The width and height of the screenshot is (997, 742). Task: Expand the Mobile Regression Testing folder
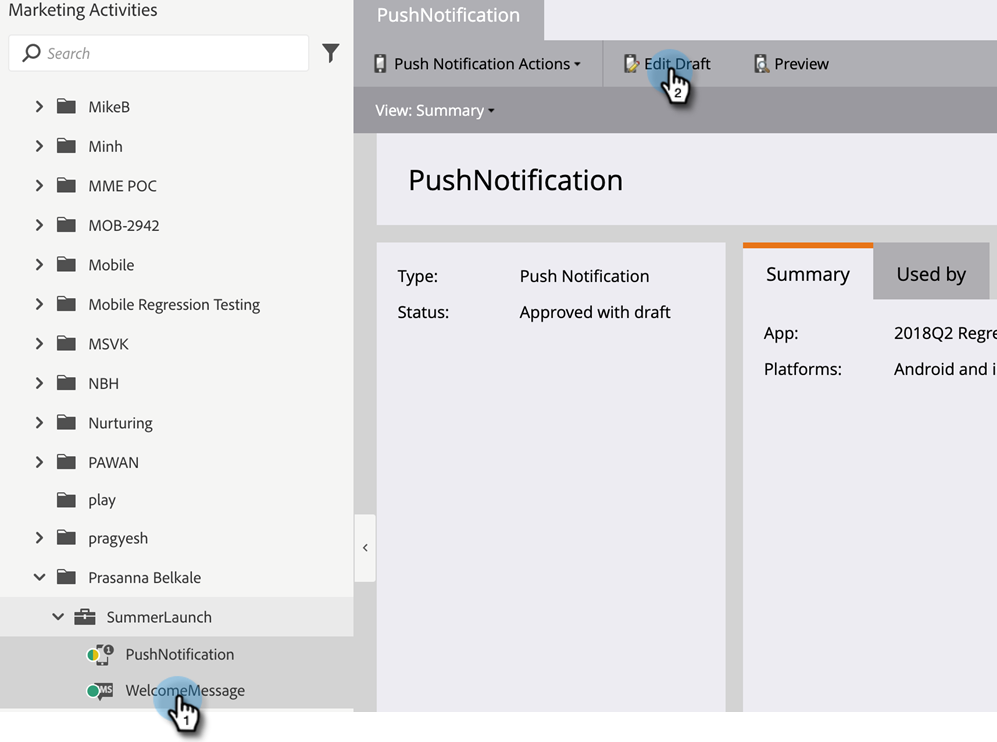click(x=39, y=305)
